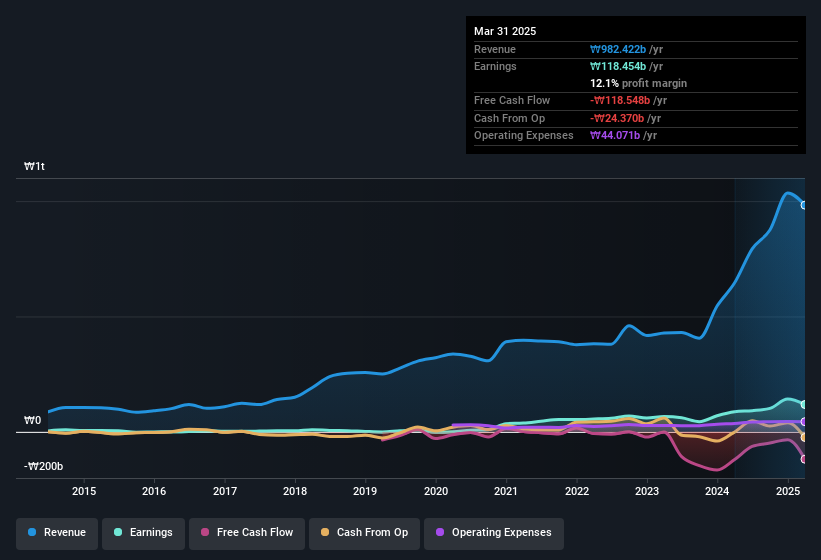The width and height of the screenshot is (821, 560).
Task: Click the ₩44.071b operating expenses value
Action: point(615,136)
